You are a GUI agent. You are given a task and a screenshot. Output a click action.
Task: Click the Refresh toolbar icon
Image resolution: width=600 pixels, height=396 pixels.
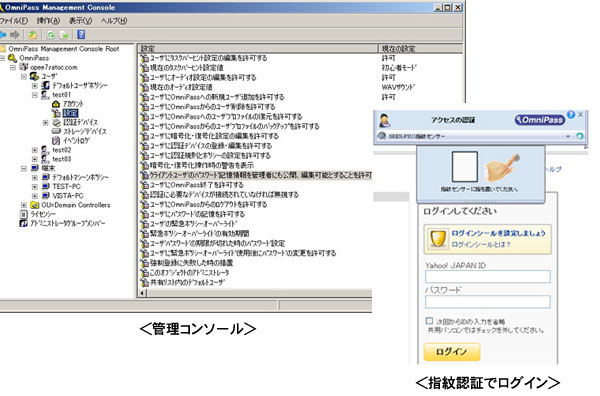(51, 35)
